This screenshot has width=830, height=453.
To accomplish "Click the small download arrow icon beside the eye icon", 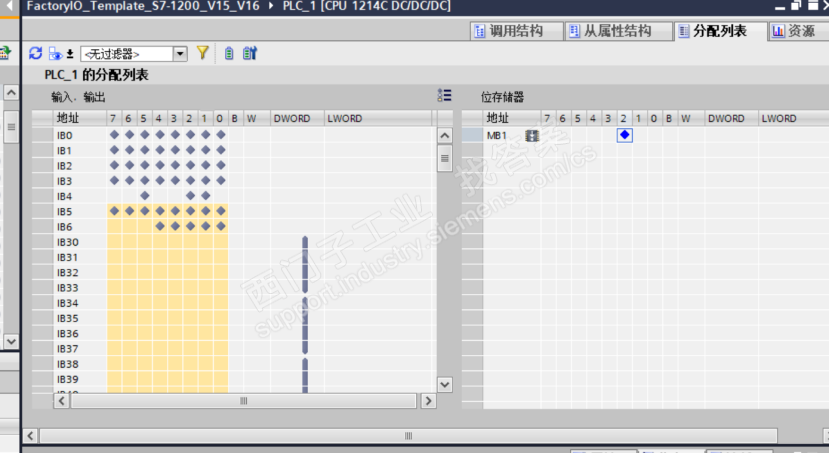I will (x=70, y=54).
